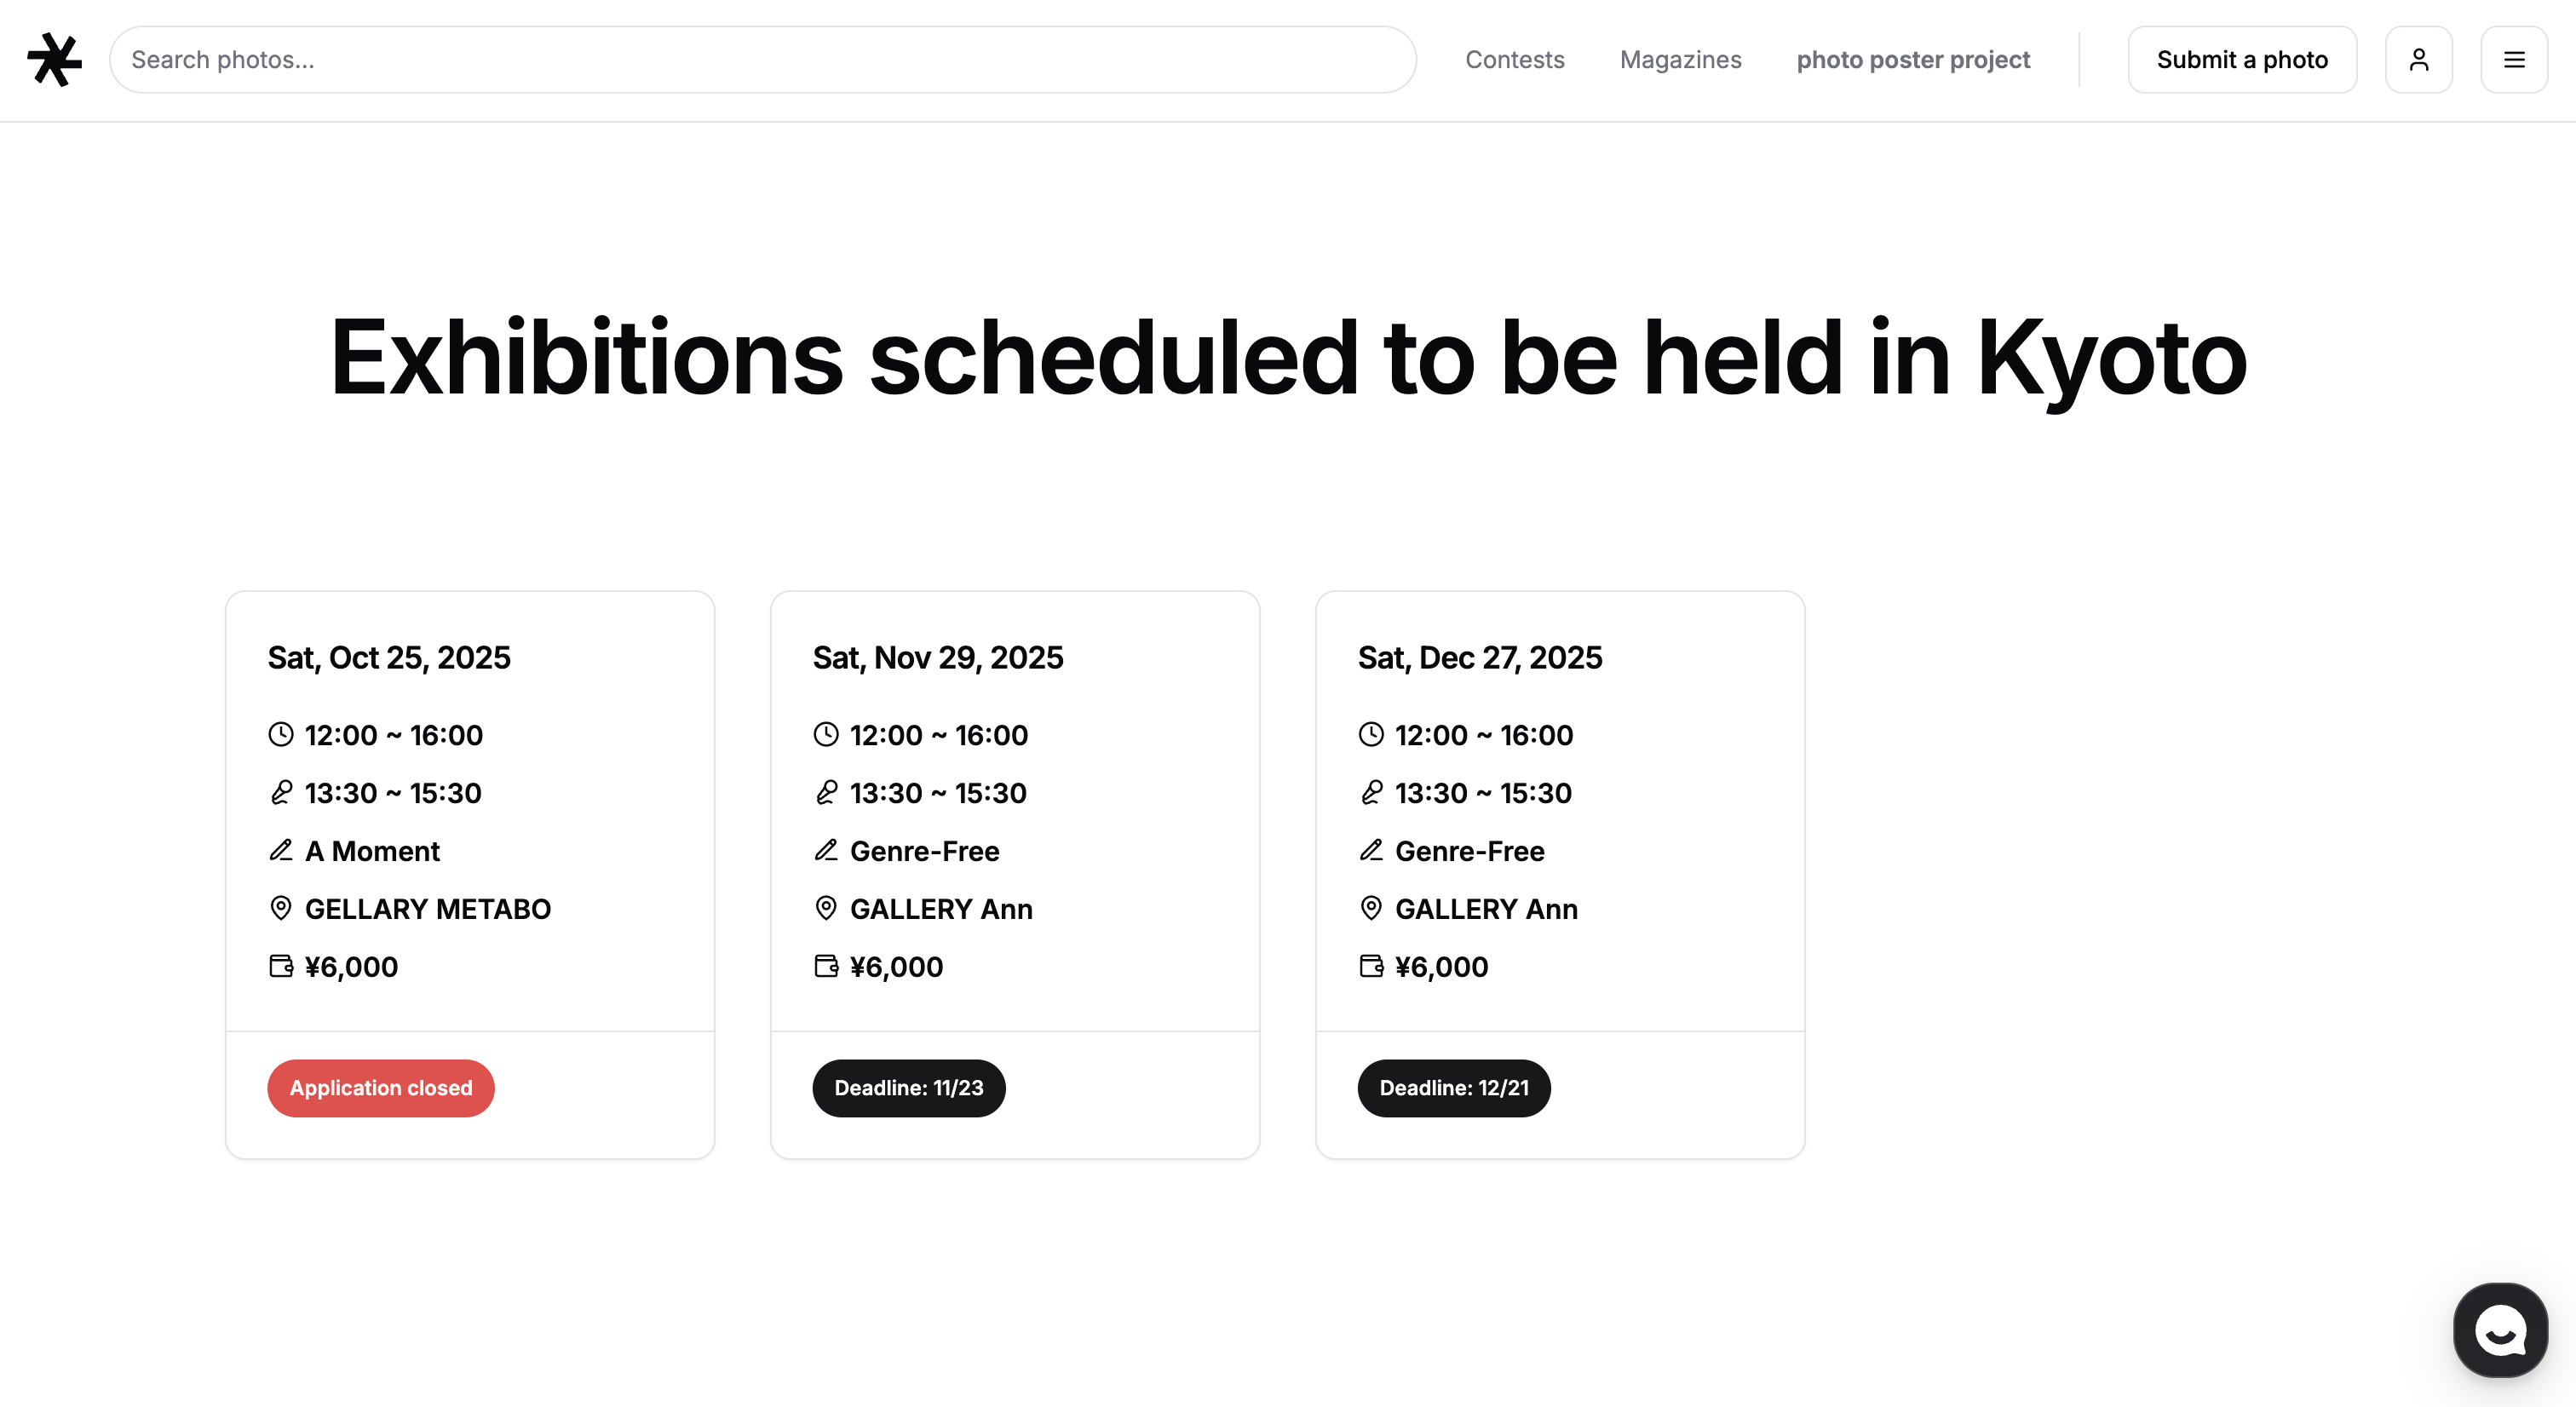
Task: Select the Deadline: 11/23 badge
Action: click(x=908, y=1088)
